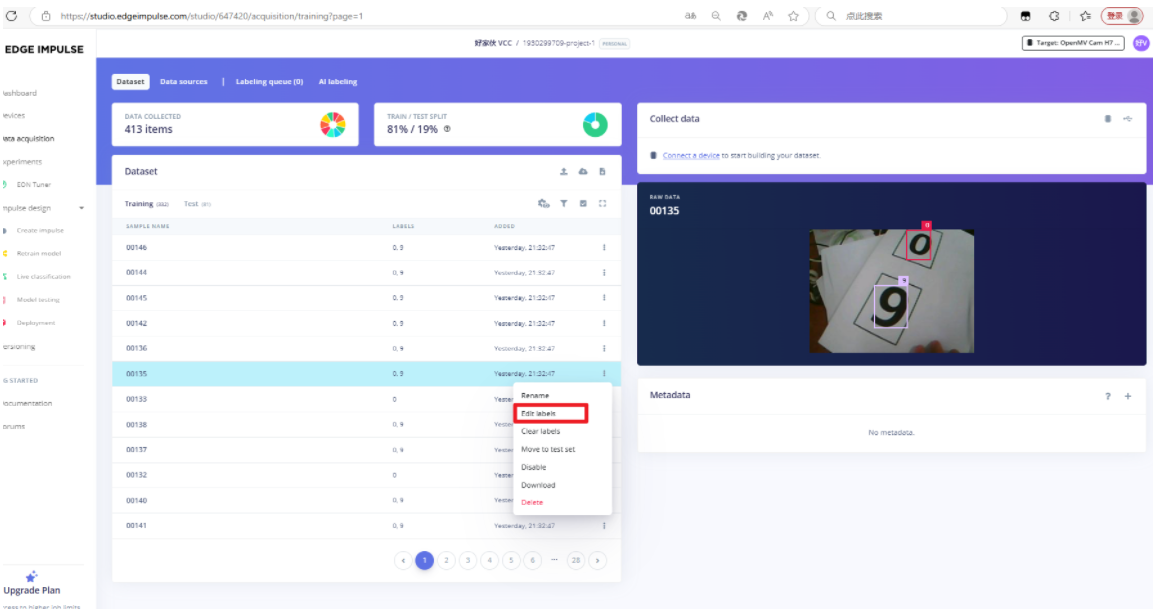Open the Upgrade Plan star icon
Image resolution: width=1157 pixels, height=616 pixels.
point(31,577)
